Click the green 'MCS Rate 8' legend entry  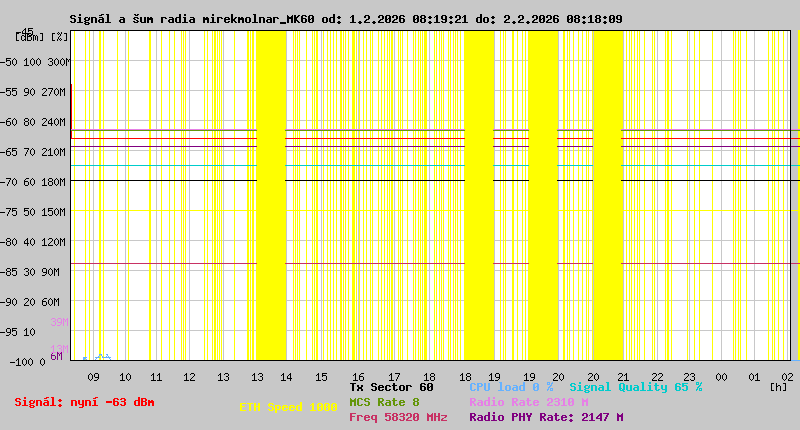click(x=384, y=402)
